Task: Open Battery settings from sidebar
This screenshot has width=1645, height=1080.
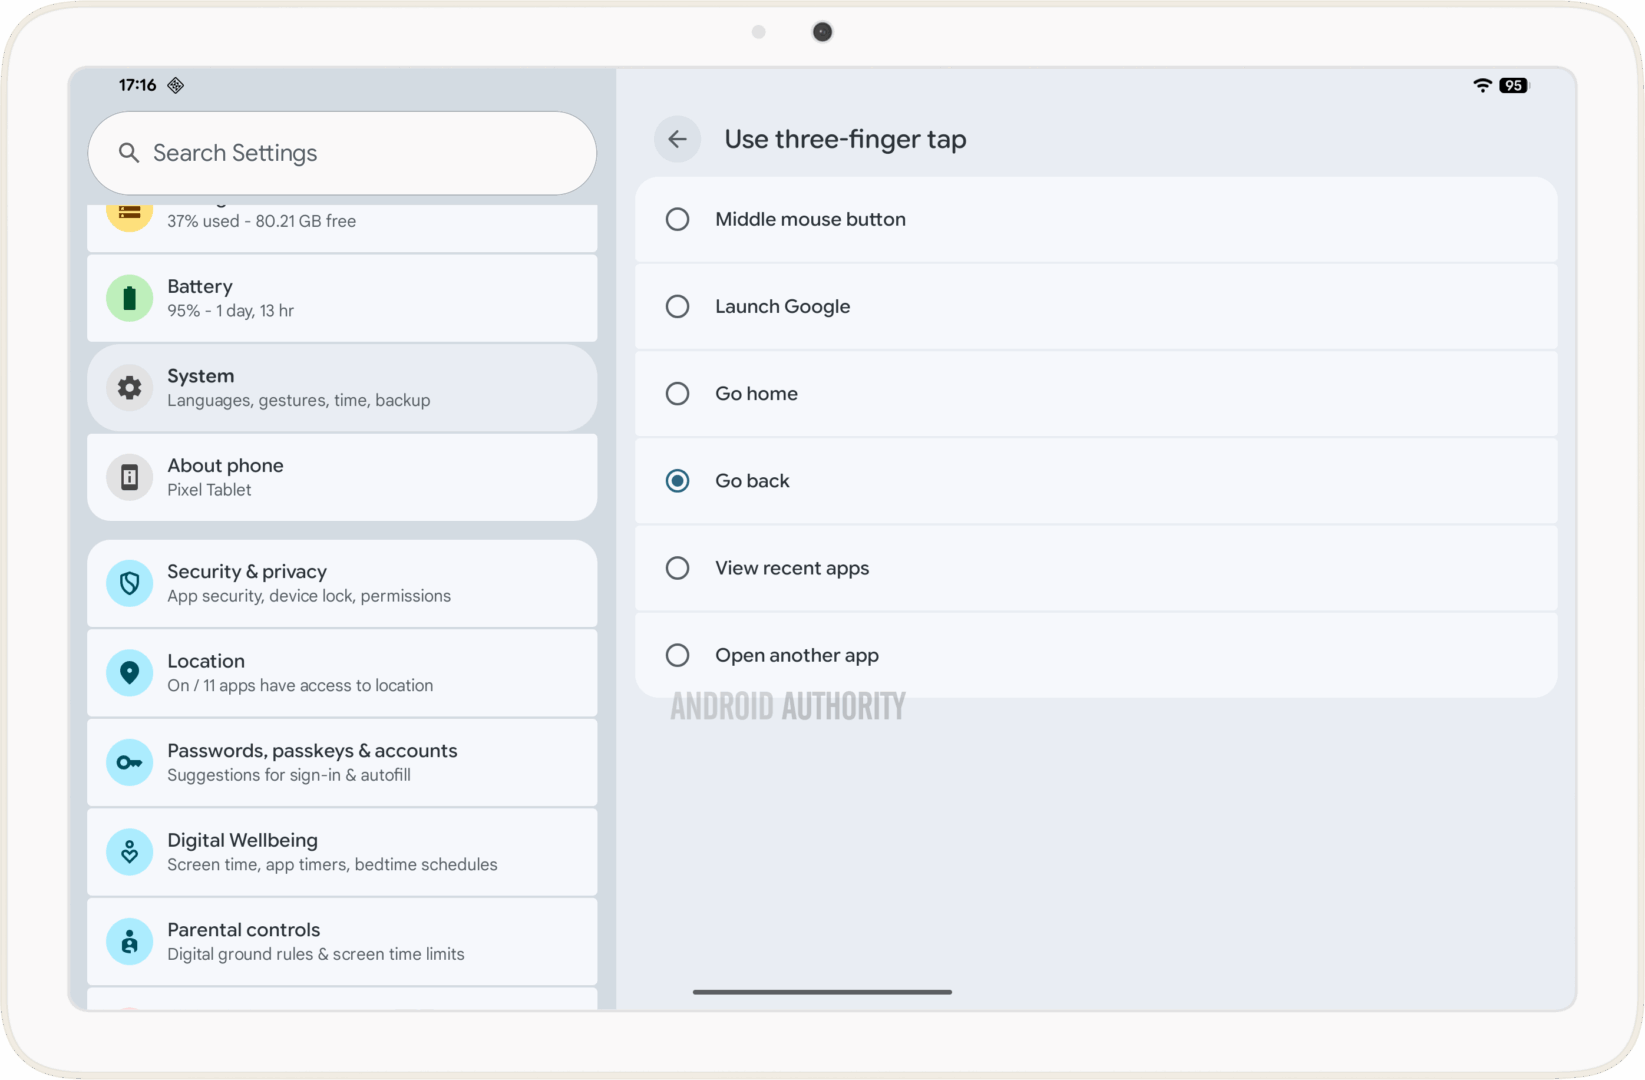Action: click(x=340, y=297)
